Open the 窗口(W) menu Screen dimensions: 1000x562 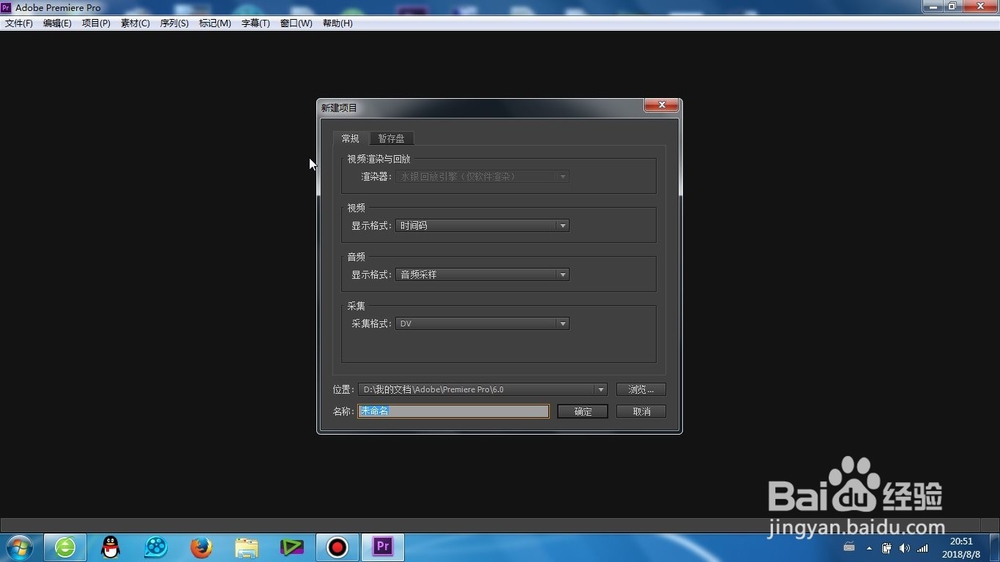point(296,23)
